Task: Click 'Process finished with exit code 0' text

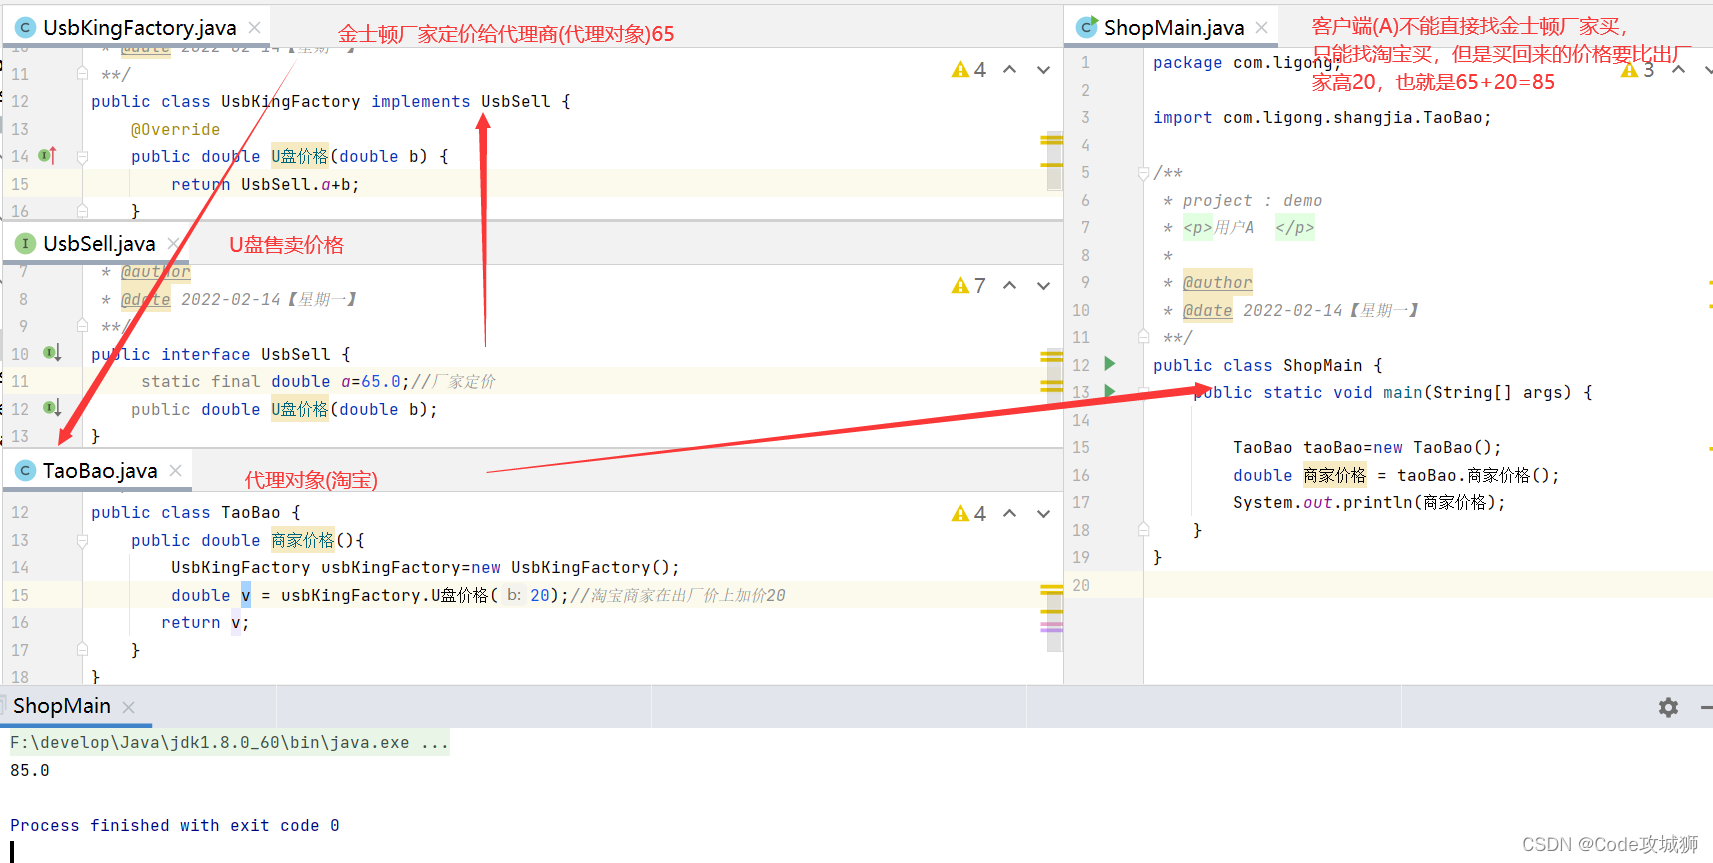Action: [x=175, y=825]
